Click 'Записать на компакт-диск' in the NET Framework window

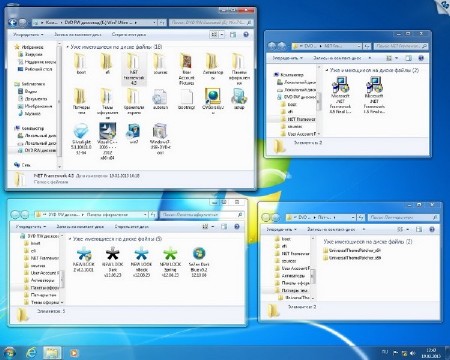pos(337,58)
